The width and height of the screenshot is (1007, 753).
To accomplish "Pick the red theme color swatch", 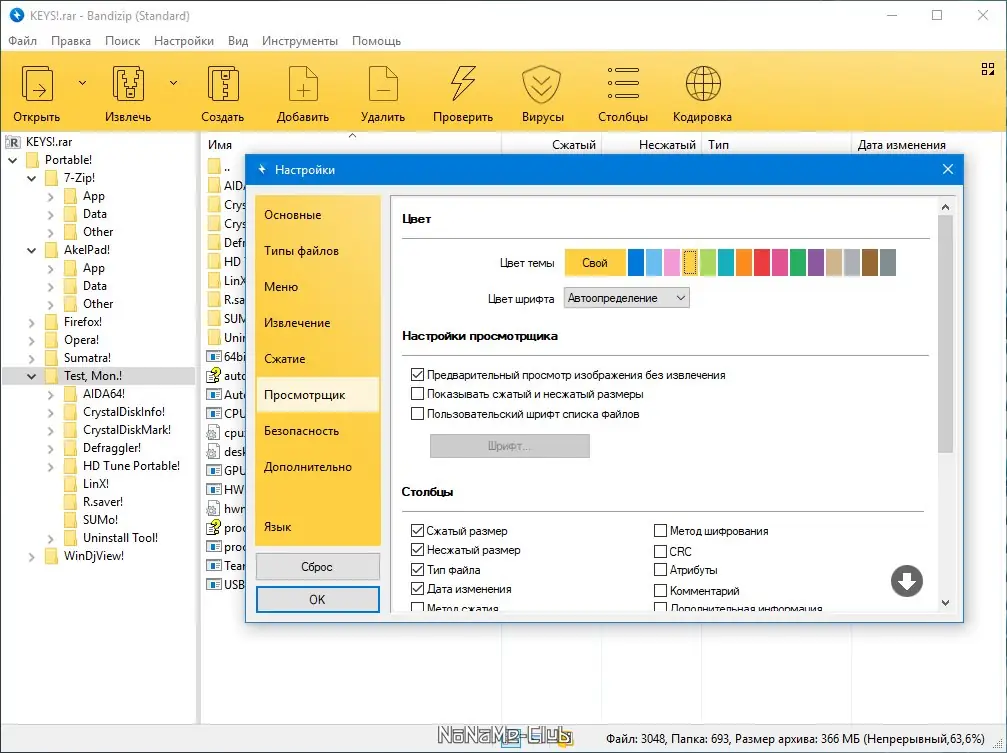I will tap(762, 263).
